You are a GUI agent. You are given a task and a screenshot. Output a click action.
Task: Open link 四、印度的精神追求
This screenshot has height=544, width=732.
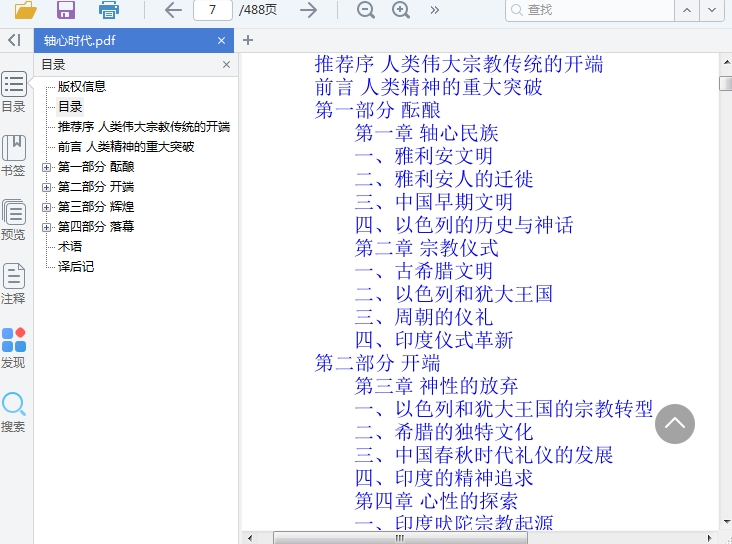tap(444, 477)
